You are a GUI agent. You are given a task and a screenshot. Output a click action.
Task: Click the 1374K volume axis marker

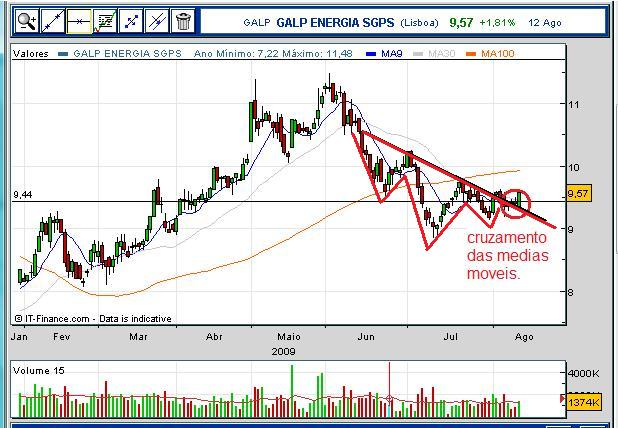coord(584,402)
